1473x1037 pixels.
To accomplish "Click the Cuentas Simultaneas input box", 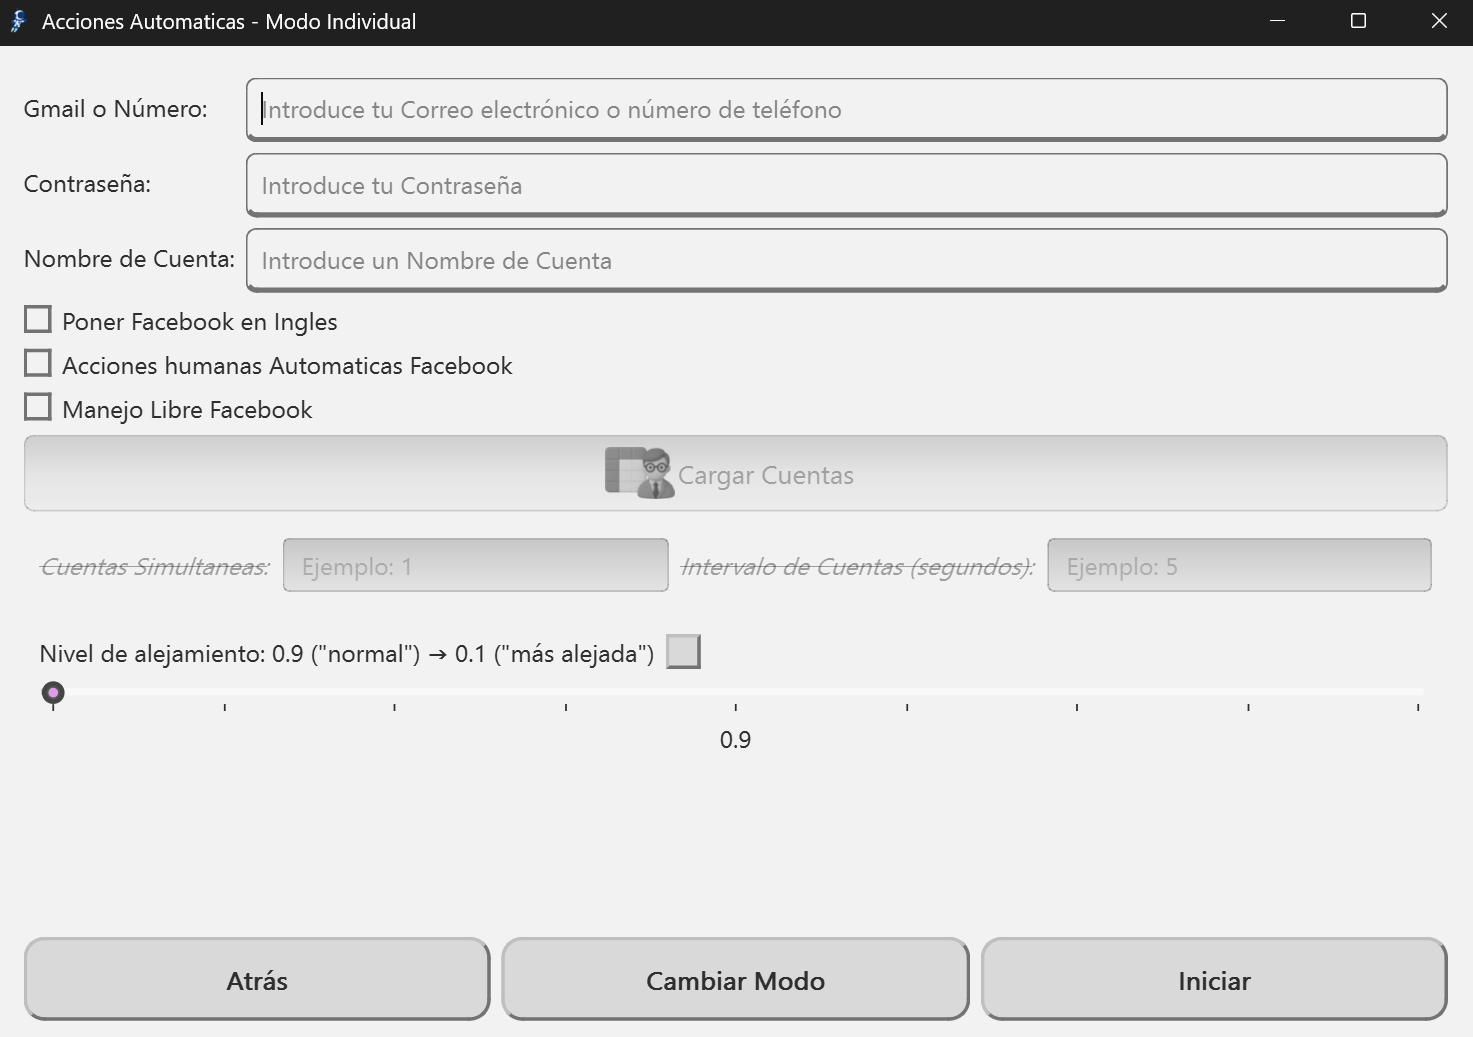I will click(x=476, y=565).
